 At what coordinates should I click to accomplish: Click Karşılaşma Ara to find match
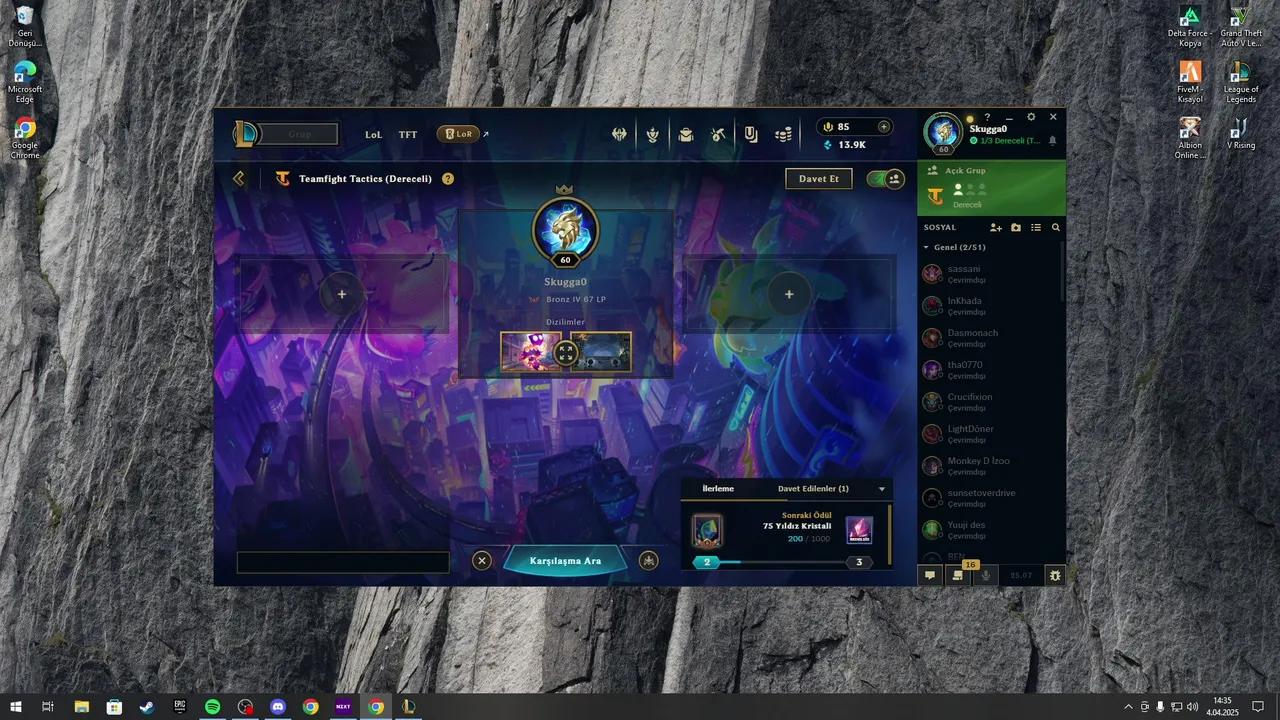pyautogui.click(x=566, y=561)
